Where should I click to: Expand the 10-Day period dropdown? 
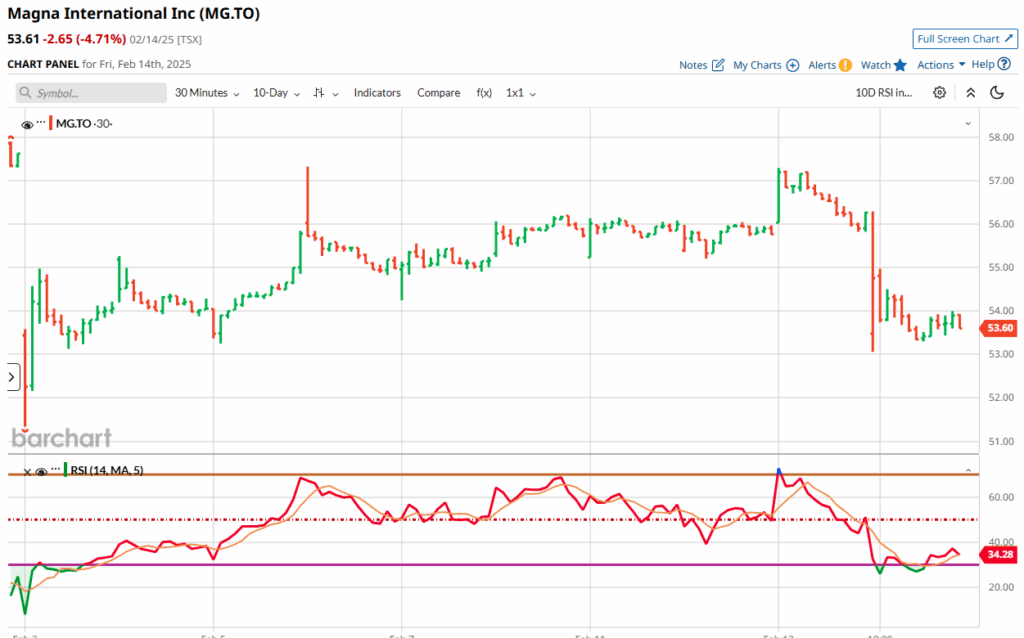[275, 93]
